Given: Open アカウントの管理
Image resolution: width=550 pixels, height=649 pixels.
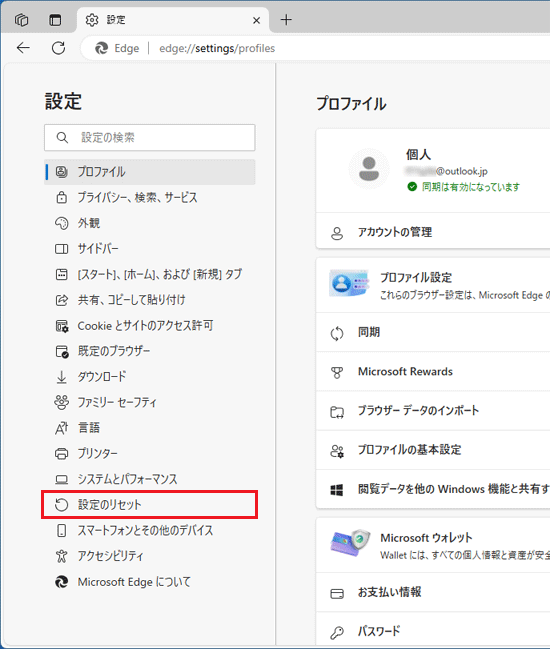Looking at the screenshot, I should pyautogui.click(x=433, y=232).
